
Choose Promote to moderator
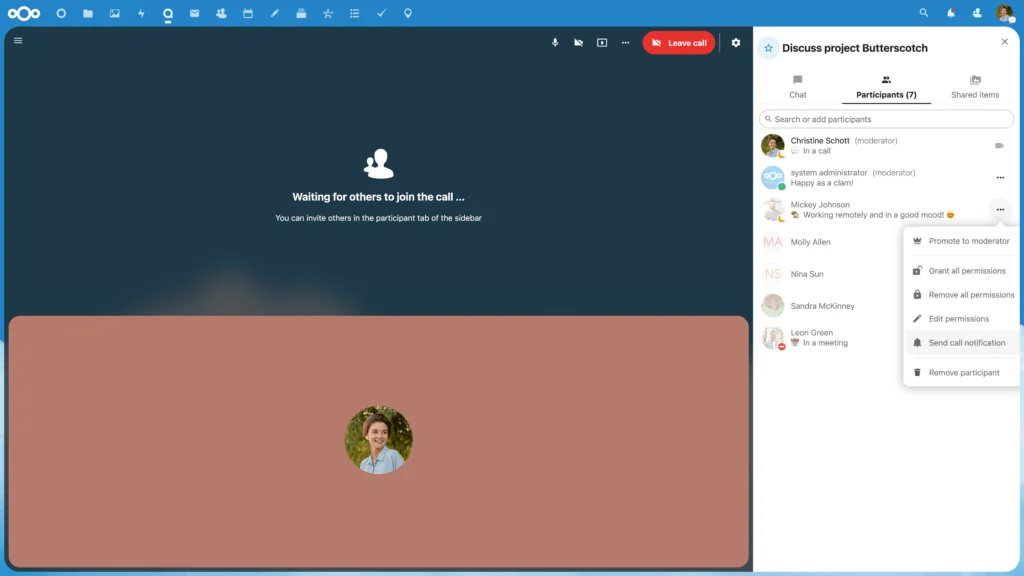(962, 241)
